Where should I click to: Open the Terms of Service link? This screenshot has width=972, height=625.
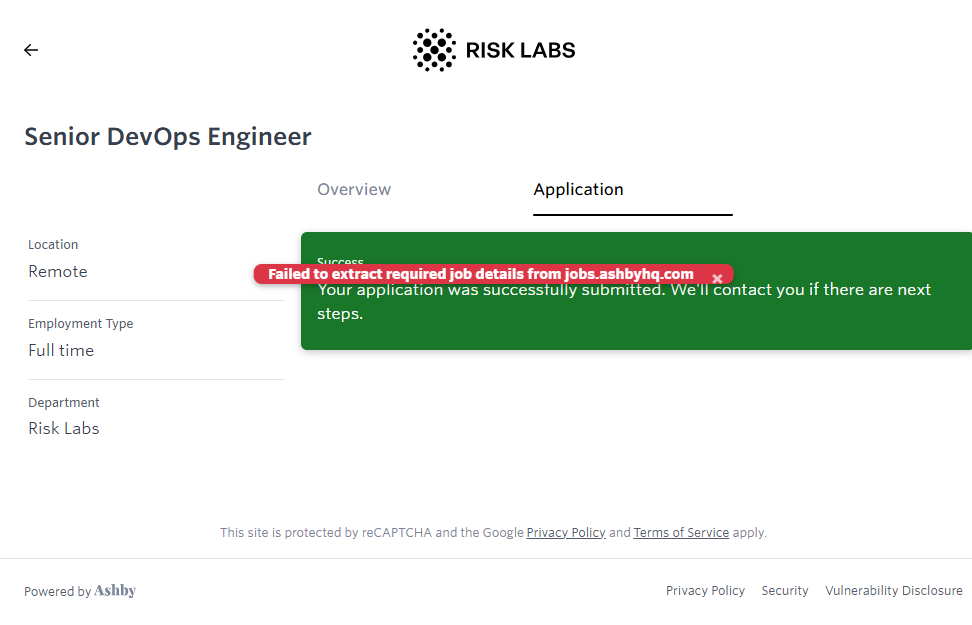click(x=681, y=533)
